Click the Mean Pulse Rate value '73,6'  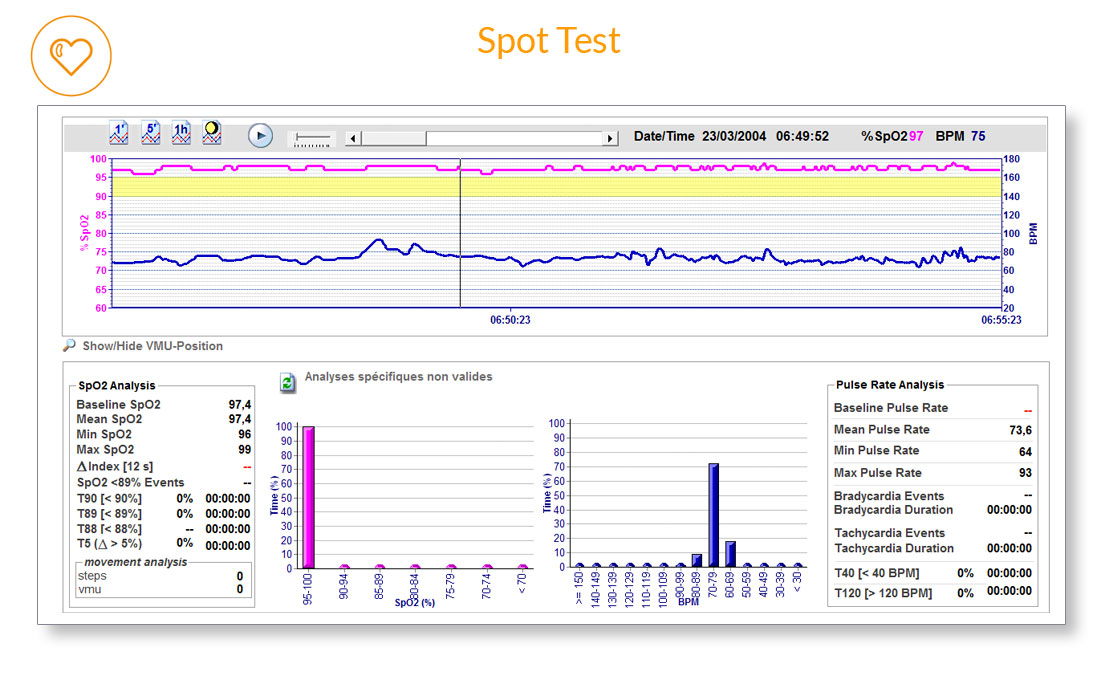[1020, 430]
